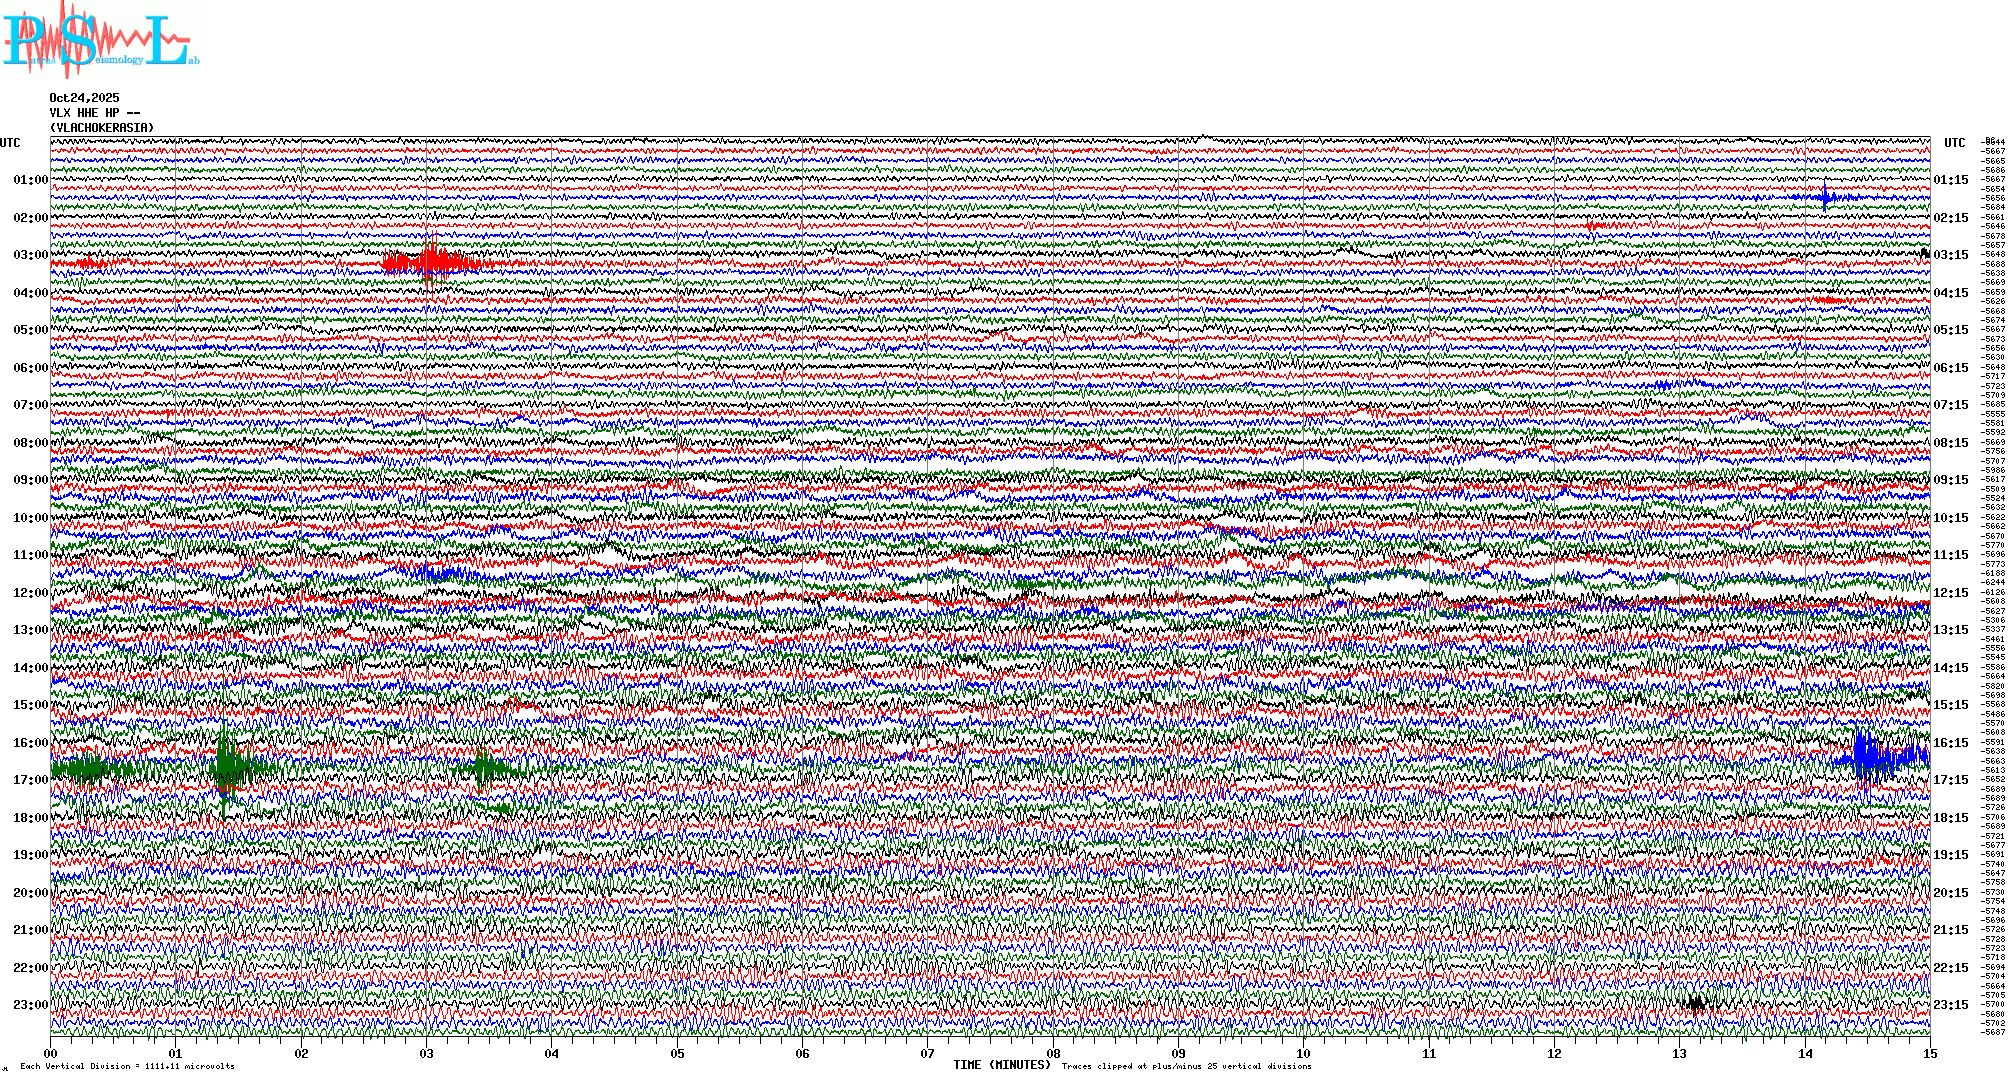The height and width of the screenshot is (1080, 2010).
Task: Click the blue burst near the 16:15 label
Action: coord(1870,757)
